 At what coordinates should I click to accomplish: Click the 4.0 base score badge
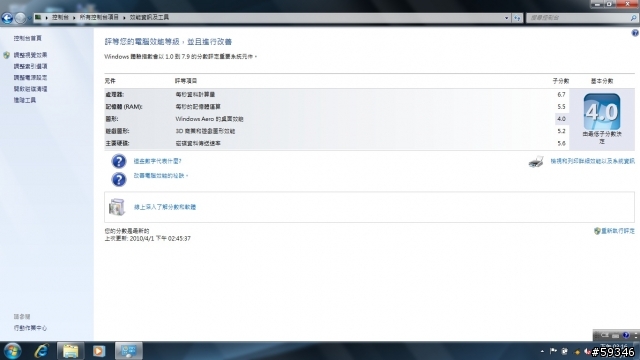click(602, 112)
